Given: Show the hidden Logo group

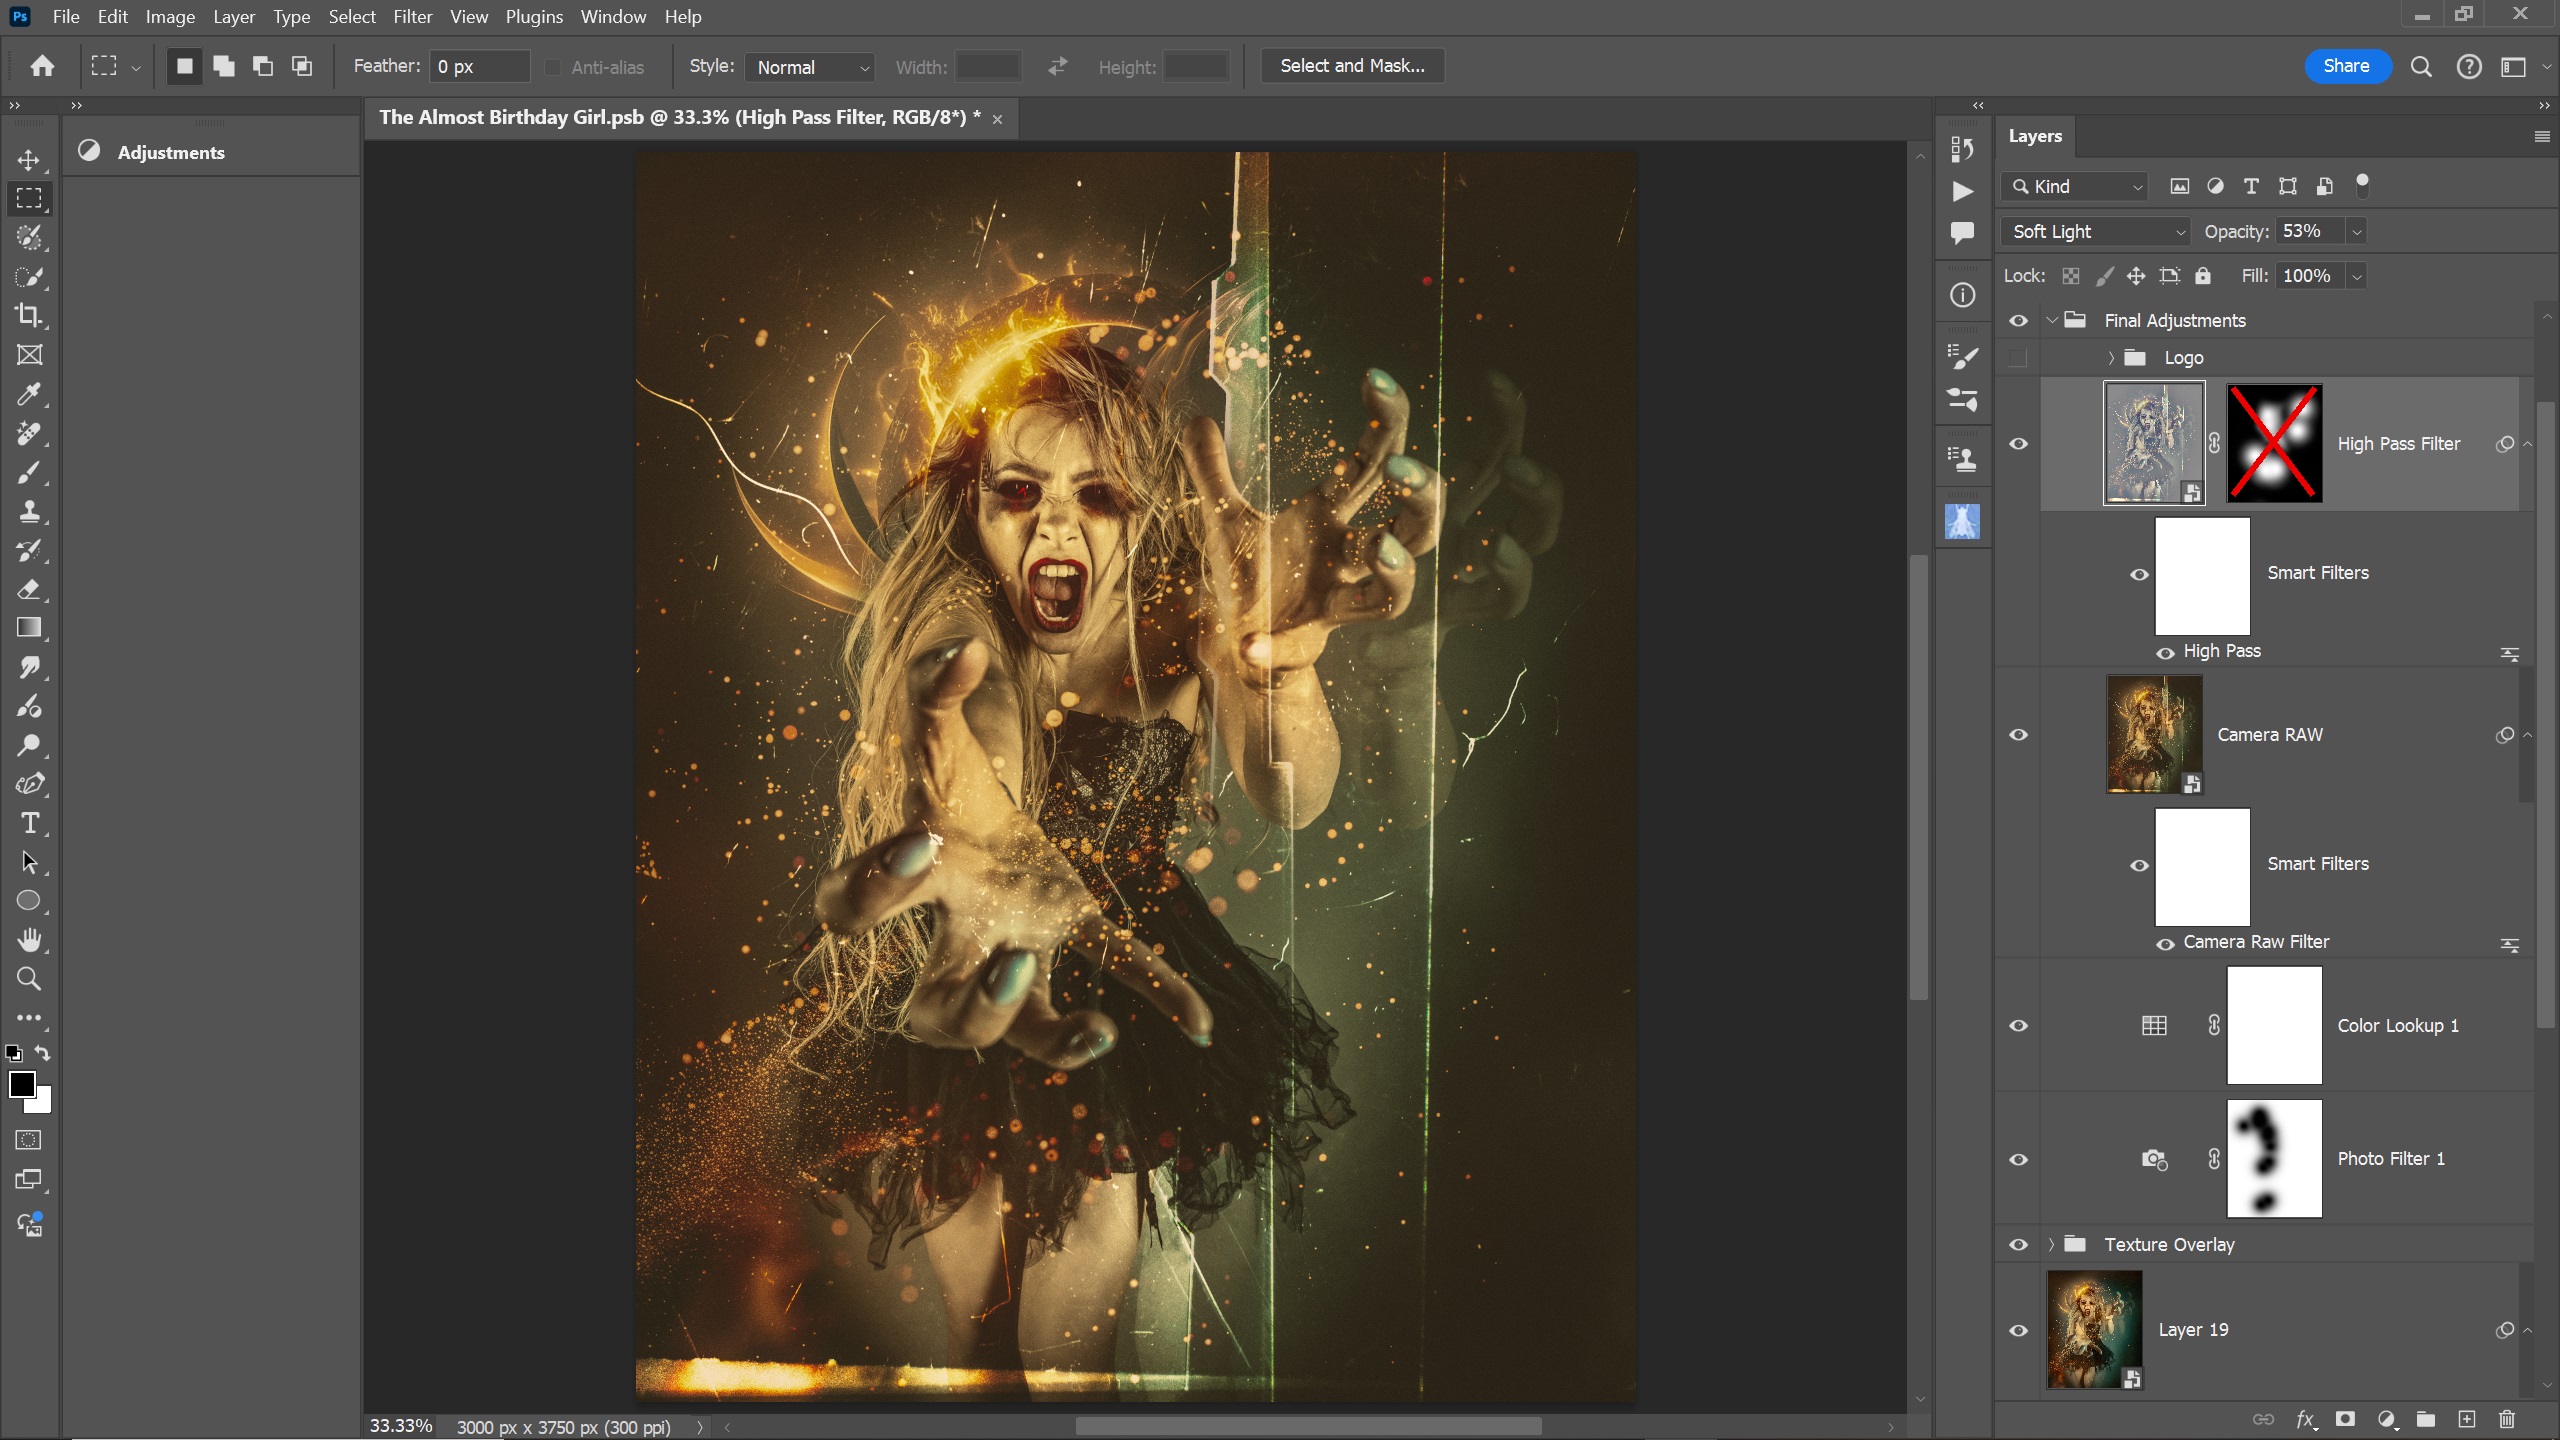Looking at the screenshot, I should [2018, 358].
